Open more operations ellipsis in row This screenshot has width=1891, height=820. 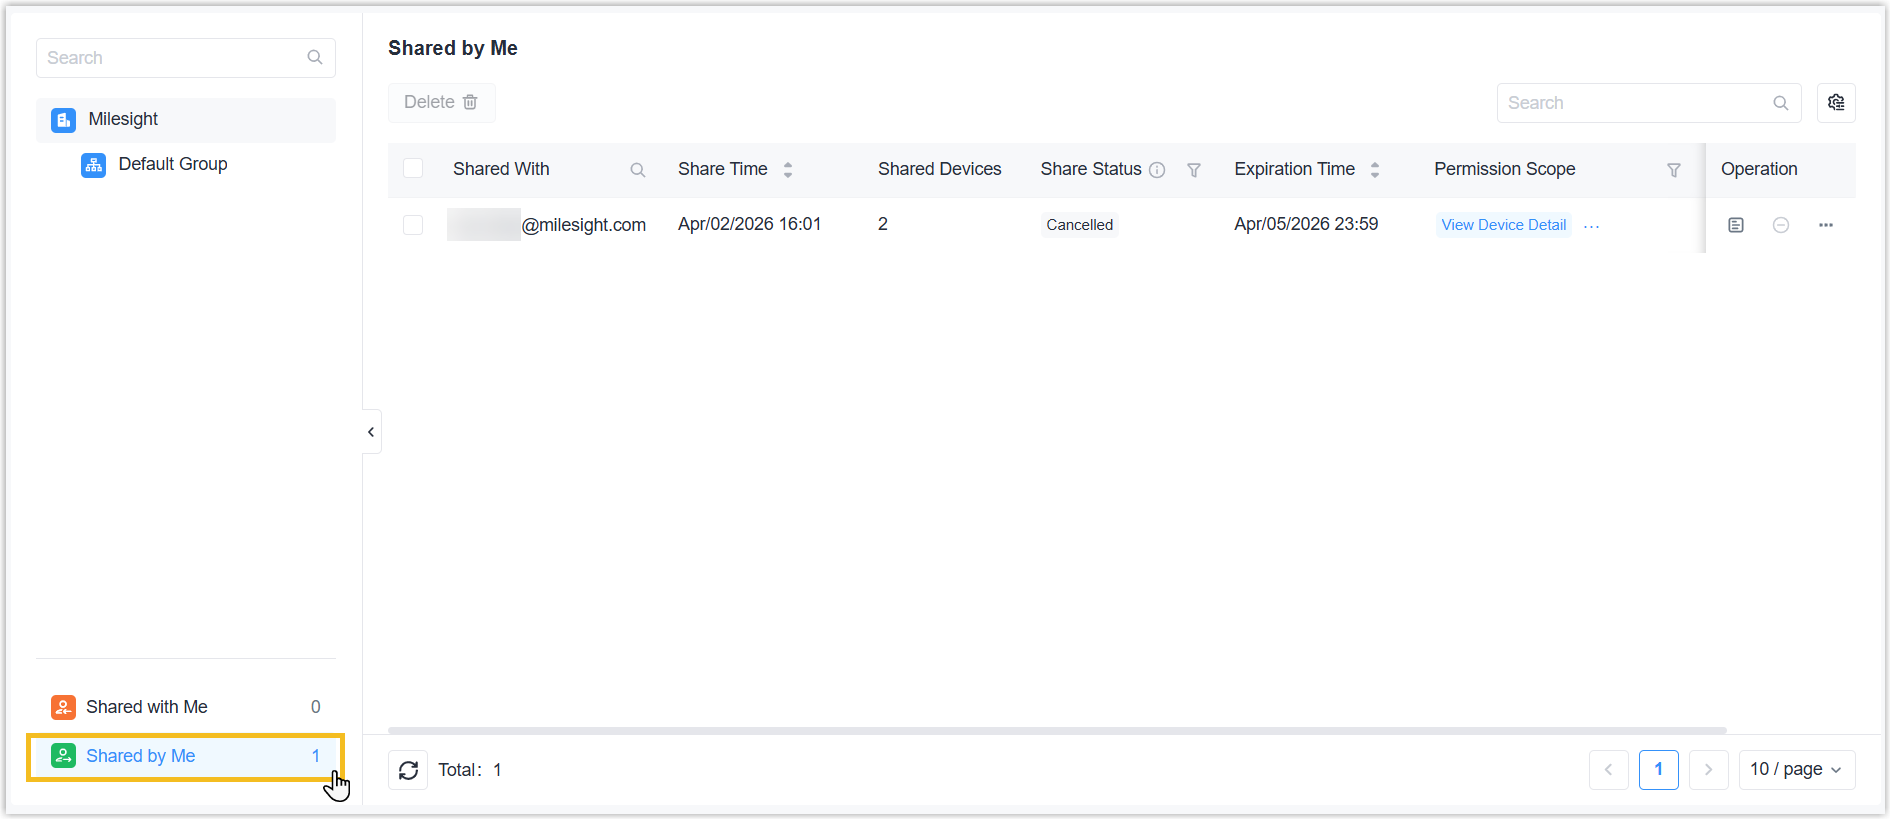[1825, 225]
